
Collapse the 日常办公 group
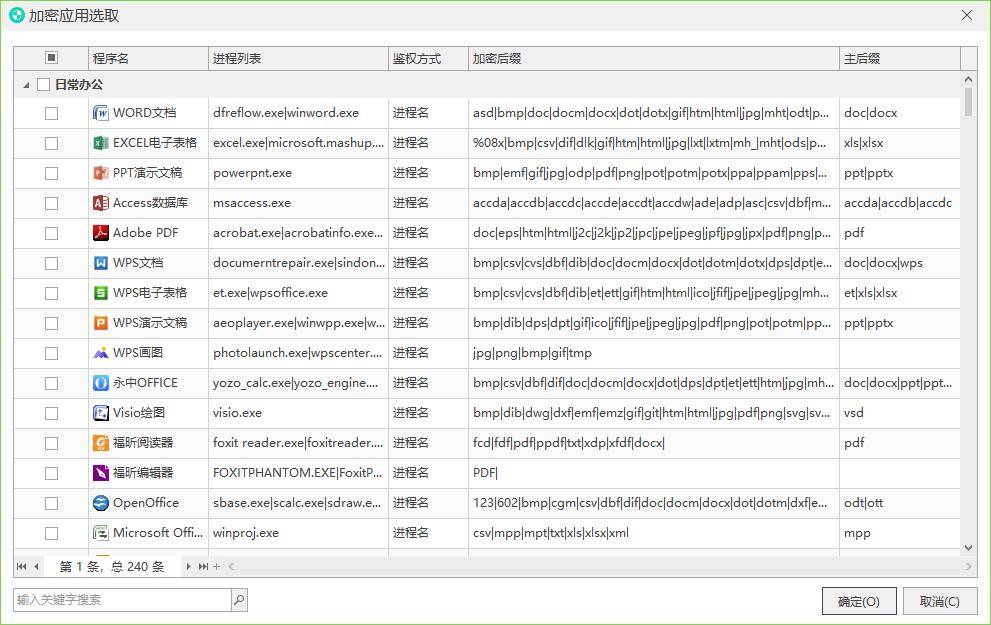pos(26,85)
